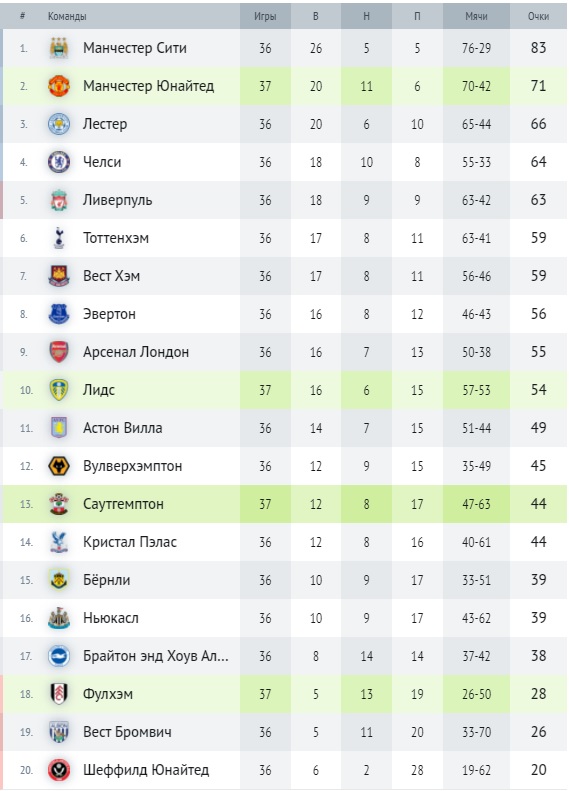Click the Manchester City club crest
569x791 pixels.
pos(59,48)
